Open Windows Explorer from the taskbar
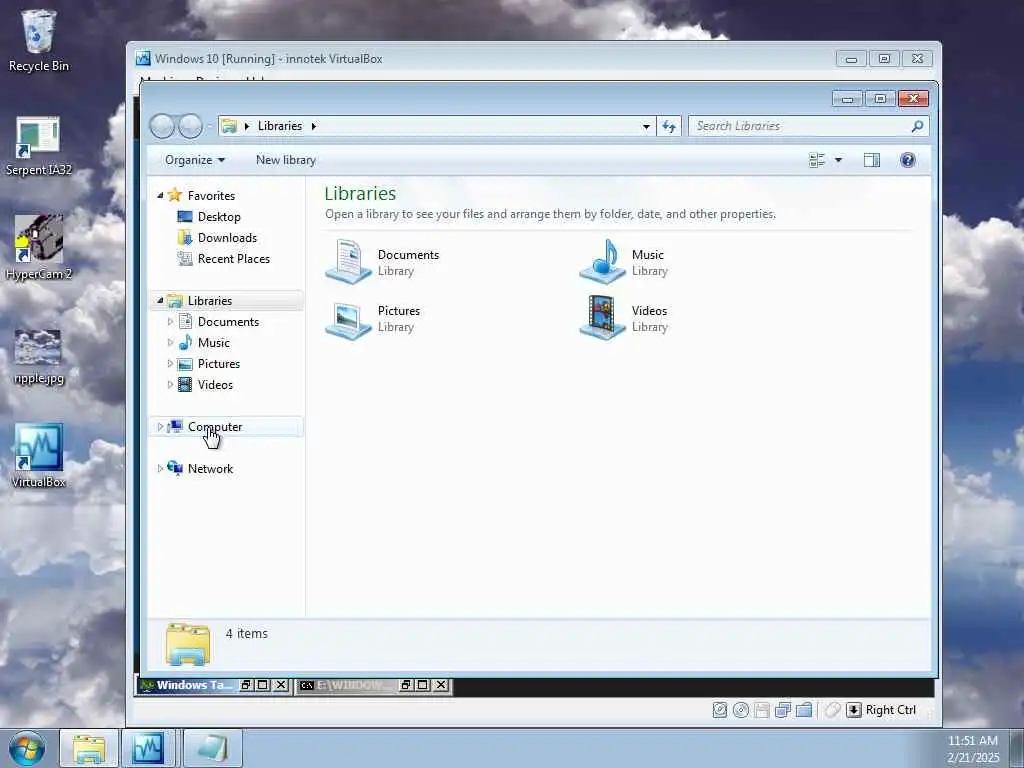This screenshot has height=768, width=1024. pos(89,748)
